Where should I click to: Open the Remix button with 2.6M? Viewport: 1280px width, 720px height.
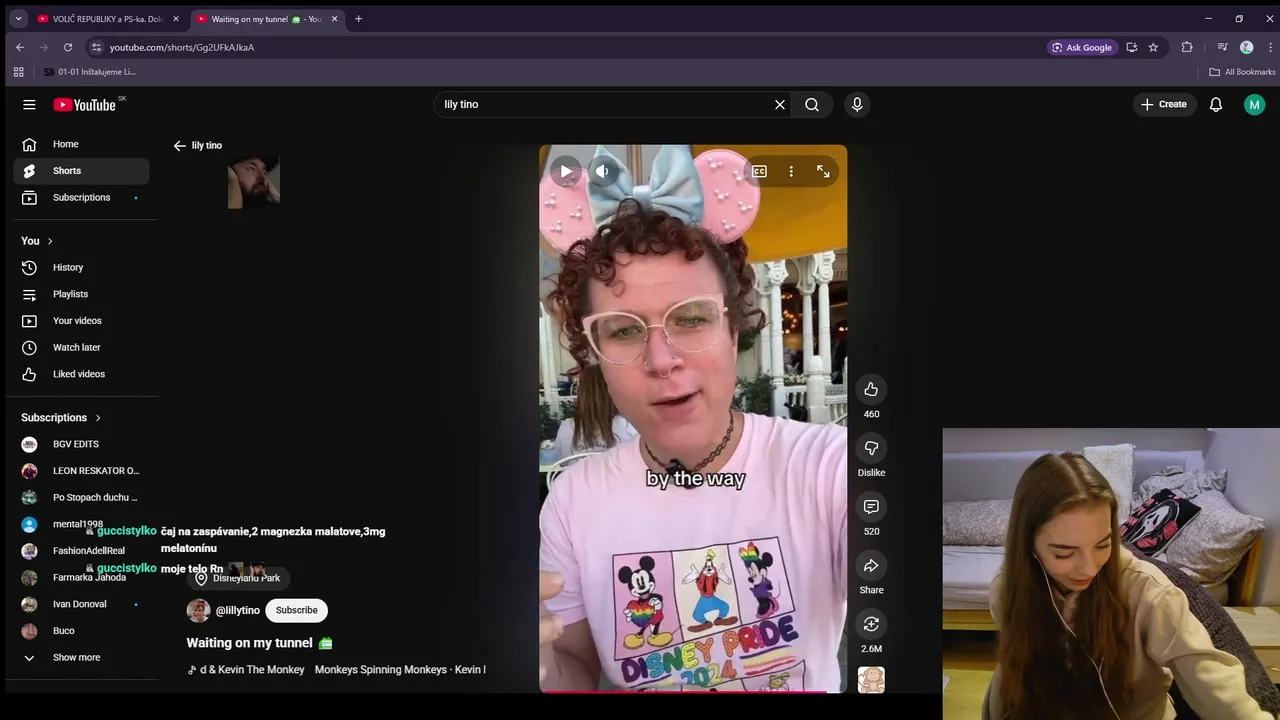[871, 624]
